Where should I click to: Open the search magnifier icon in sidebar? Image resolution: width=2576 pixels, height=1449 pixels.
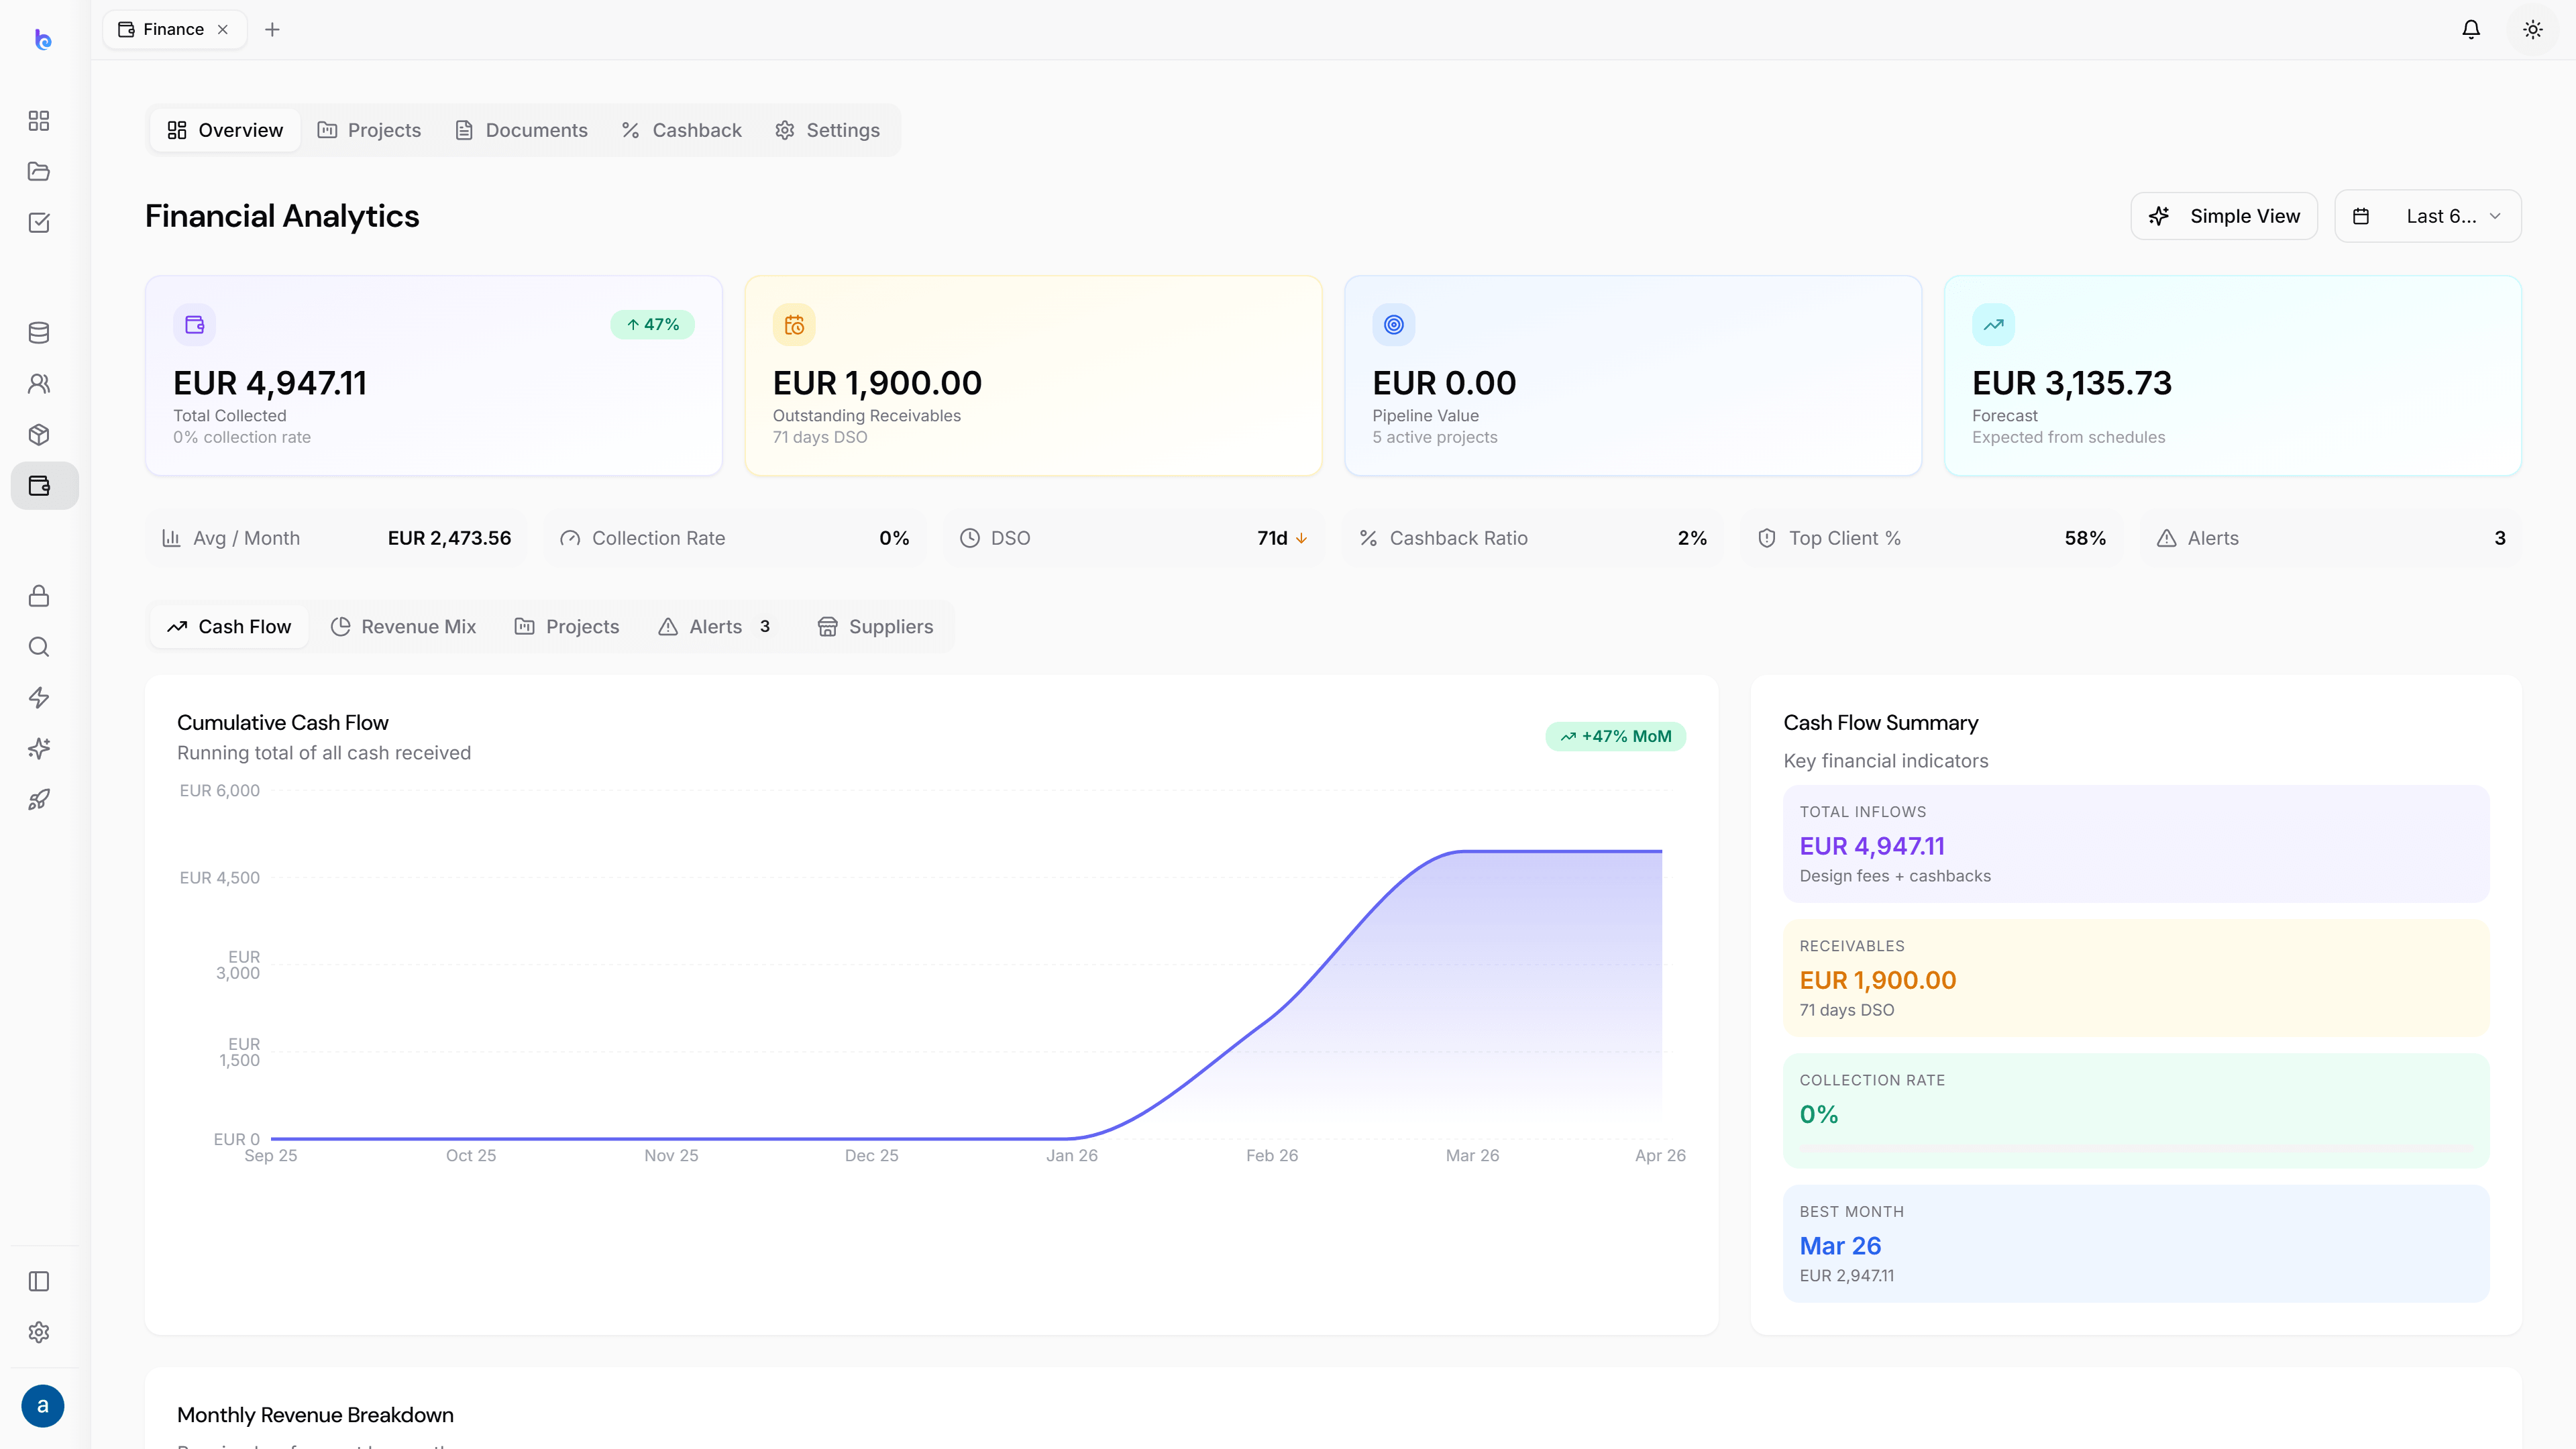tap(39, 647)
